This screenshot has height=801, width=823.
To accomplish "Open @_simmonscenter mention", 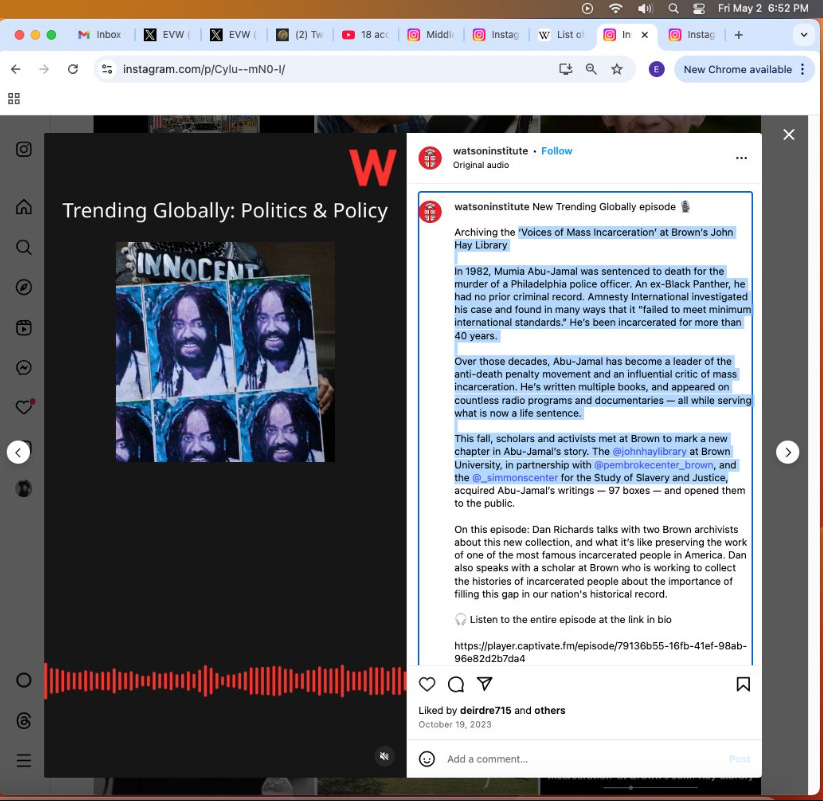I will coord(515,478).
